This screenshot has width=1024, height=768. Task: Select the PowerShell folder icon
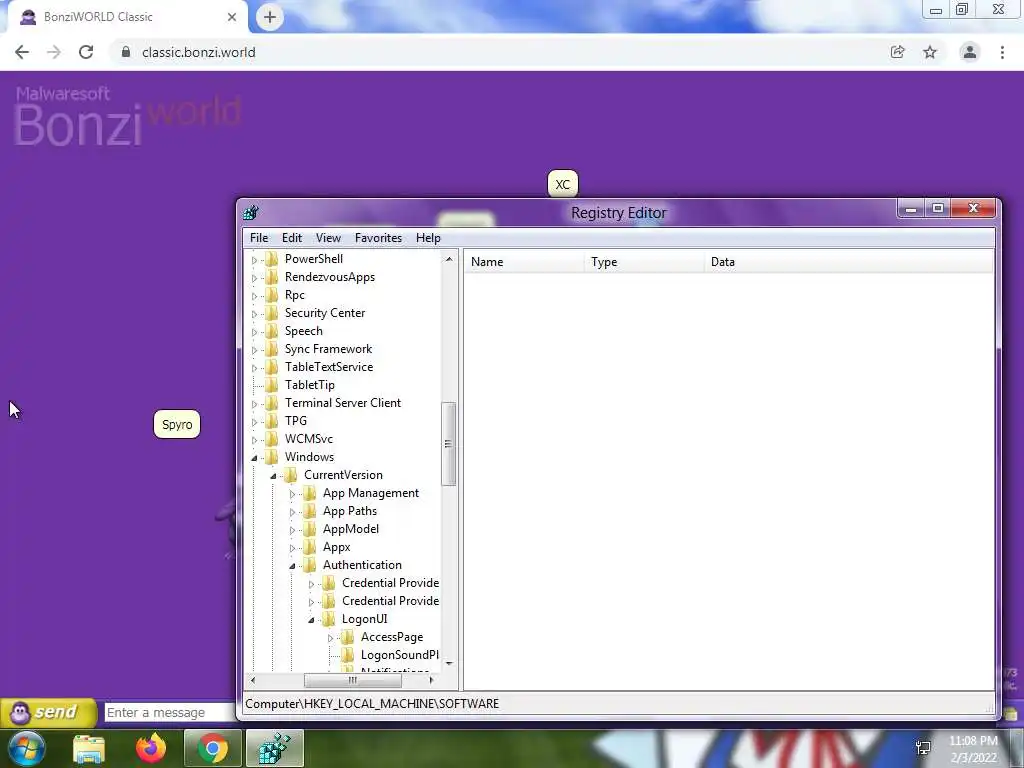click(x=272, y=259)
